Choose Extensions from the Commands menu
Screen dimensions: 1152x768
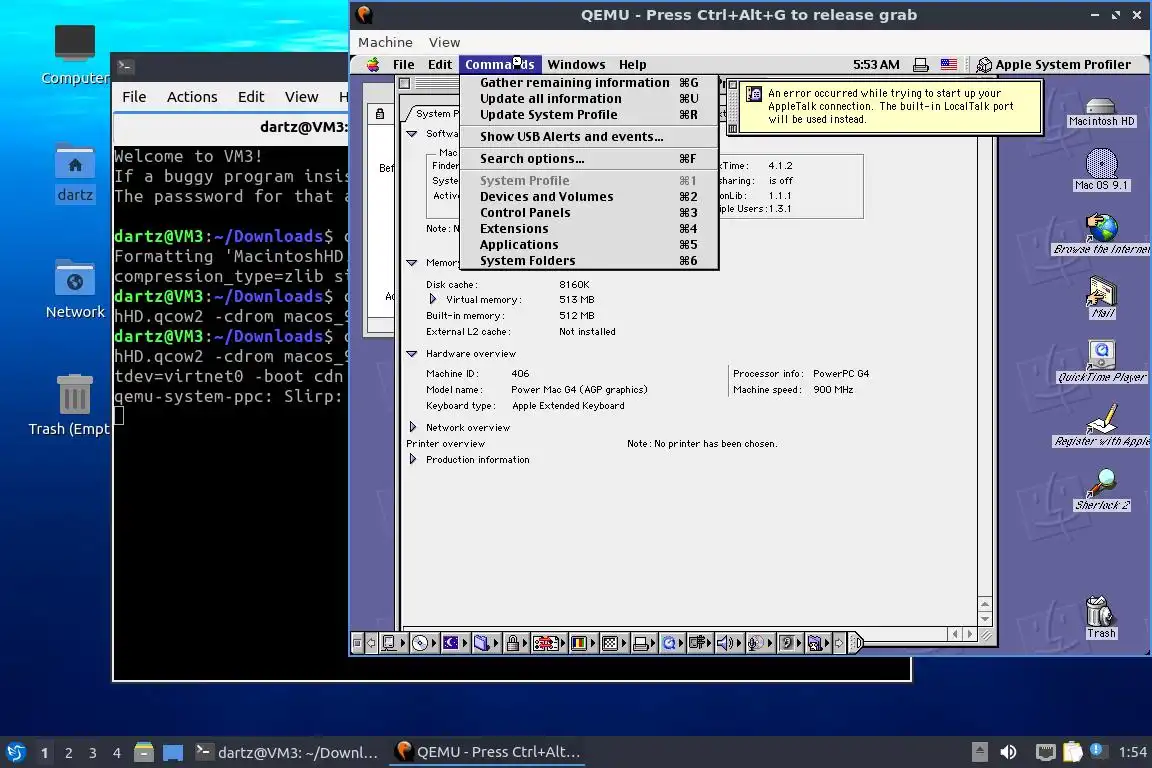[x=588, y=229]
